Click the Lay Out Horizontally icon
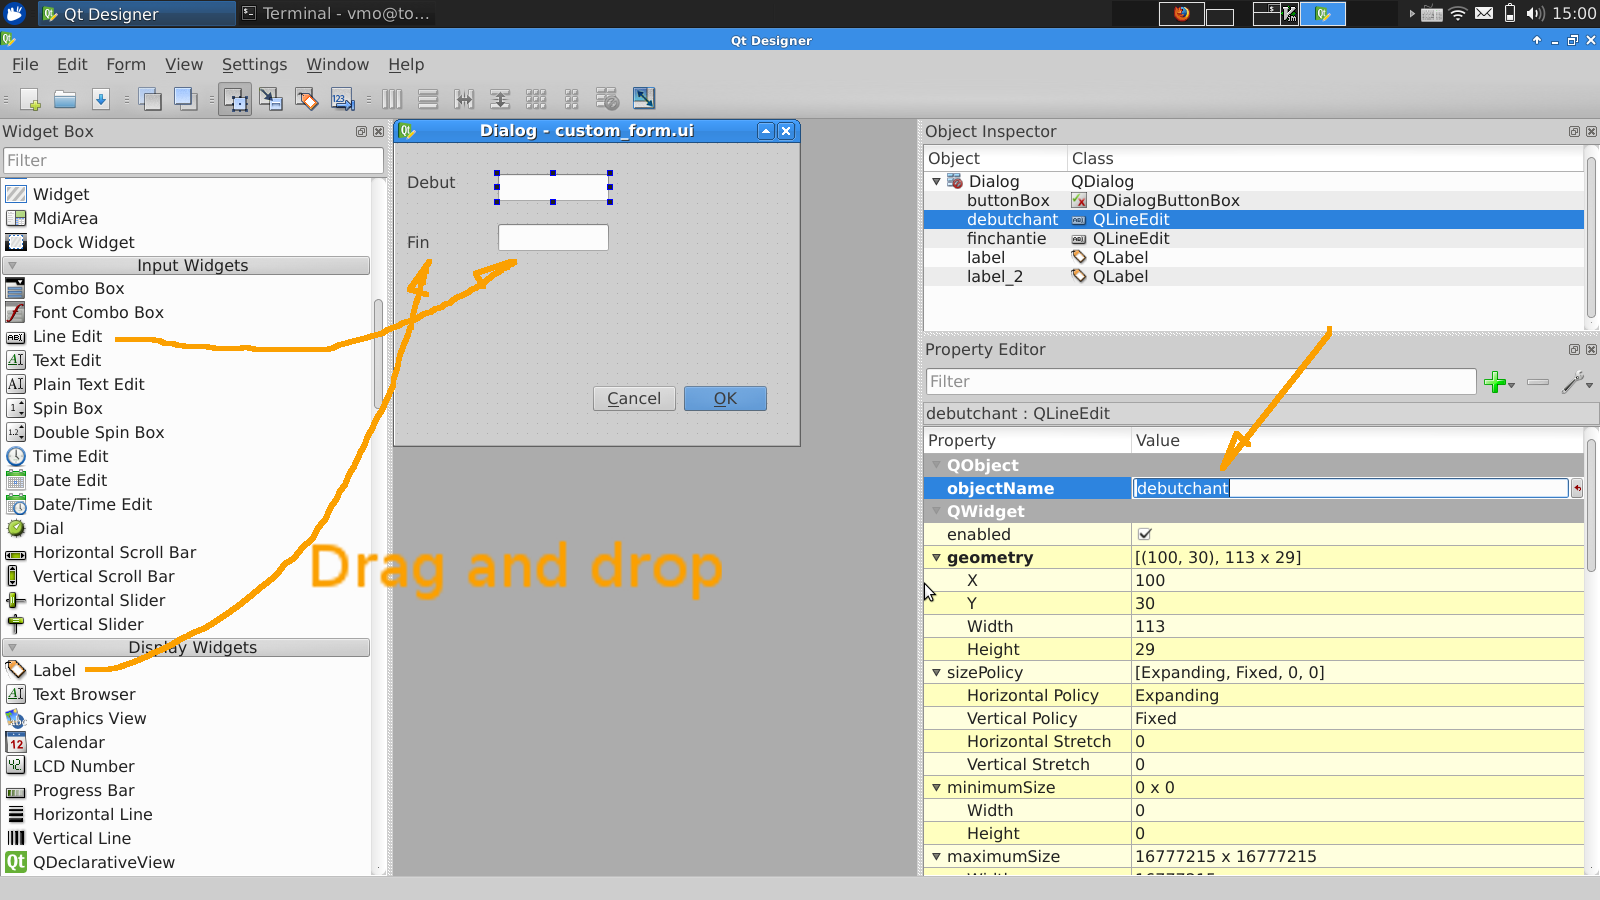1600x900 pixels. pyautogui.click(x=392, y=99)
